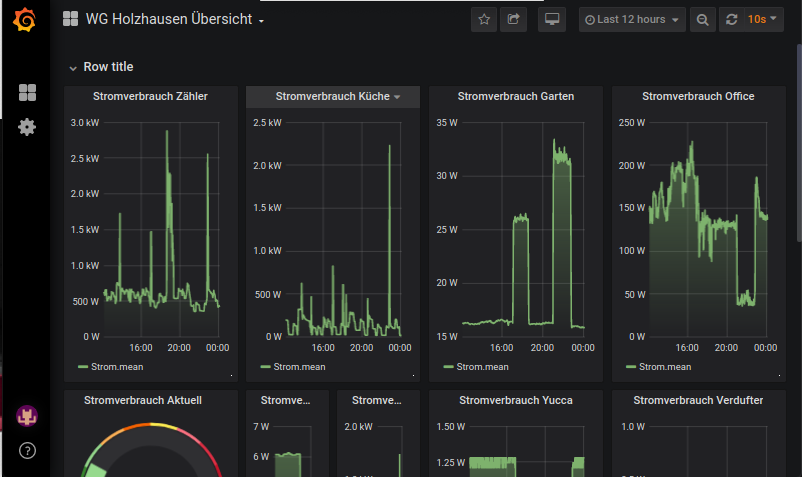The width and height of the screenshot is (802, 477).
Task: Open the Last 12 hours time picker
Action: 632,19
